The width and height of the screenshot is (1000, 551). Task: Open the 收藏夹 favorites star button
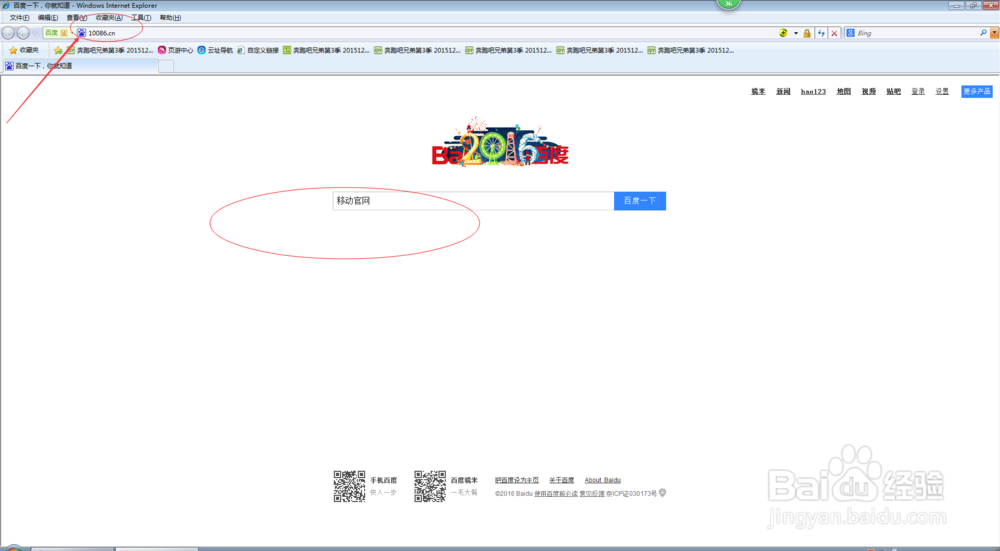click(24, 50)
